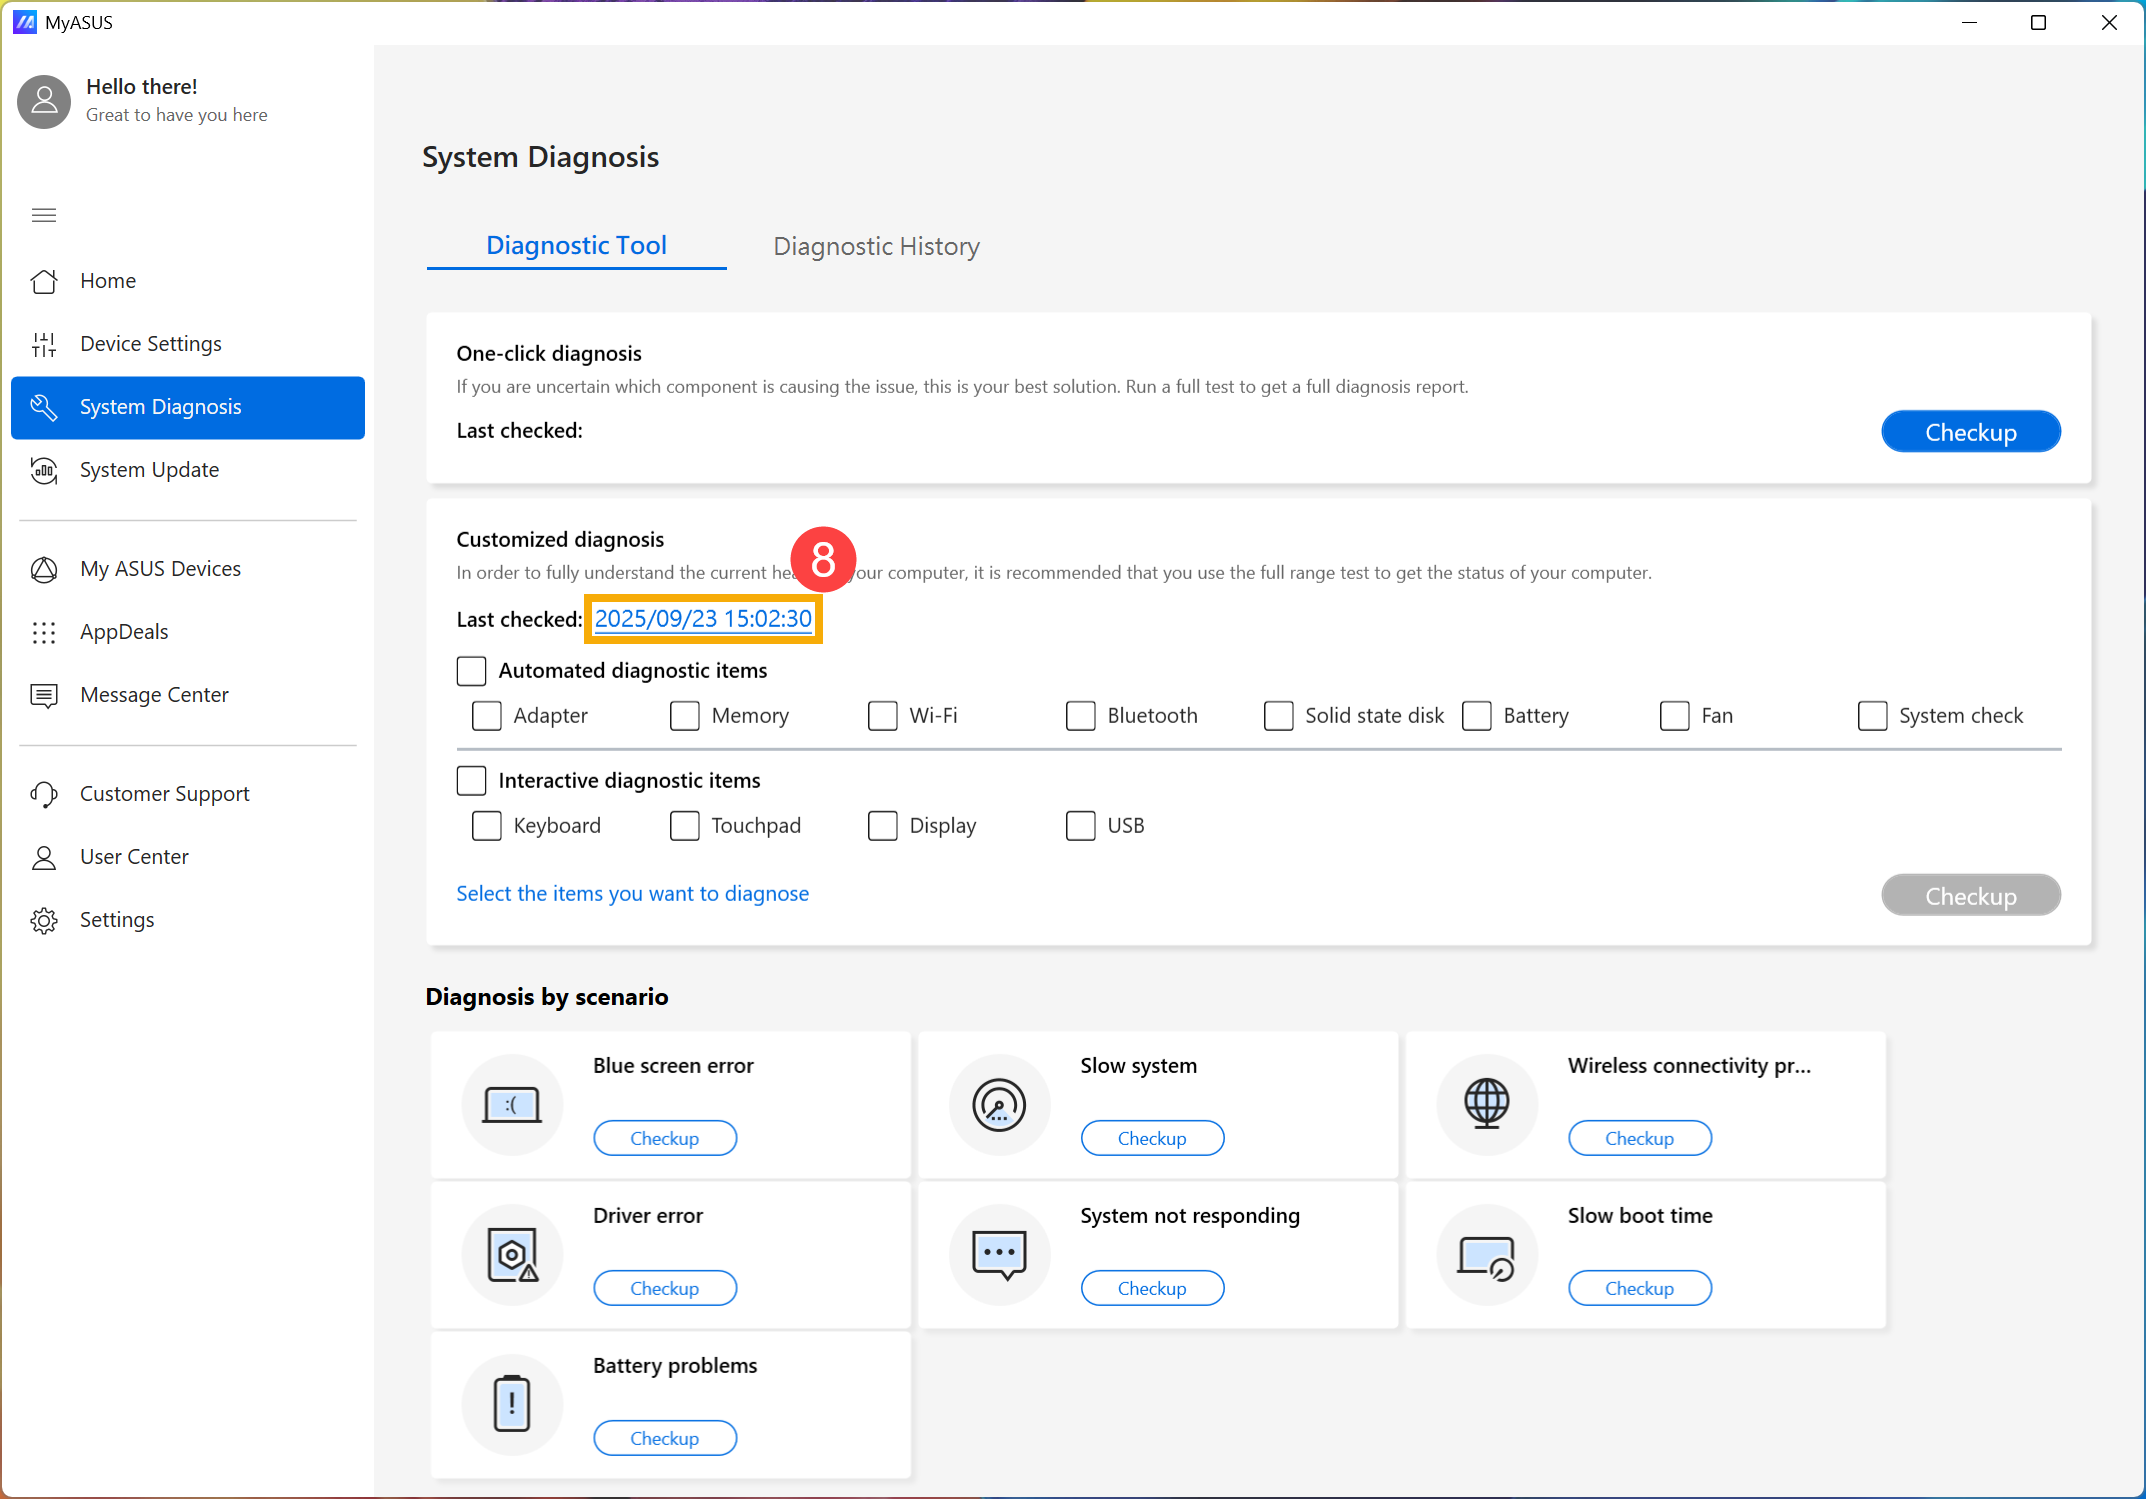
Task: Run Driver error Checkup
Action: 665,1288
